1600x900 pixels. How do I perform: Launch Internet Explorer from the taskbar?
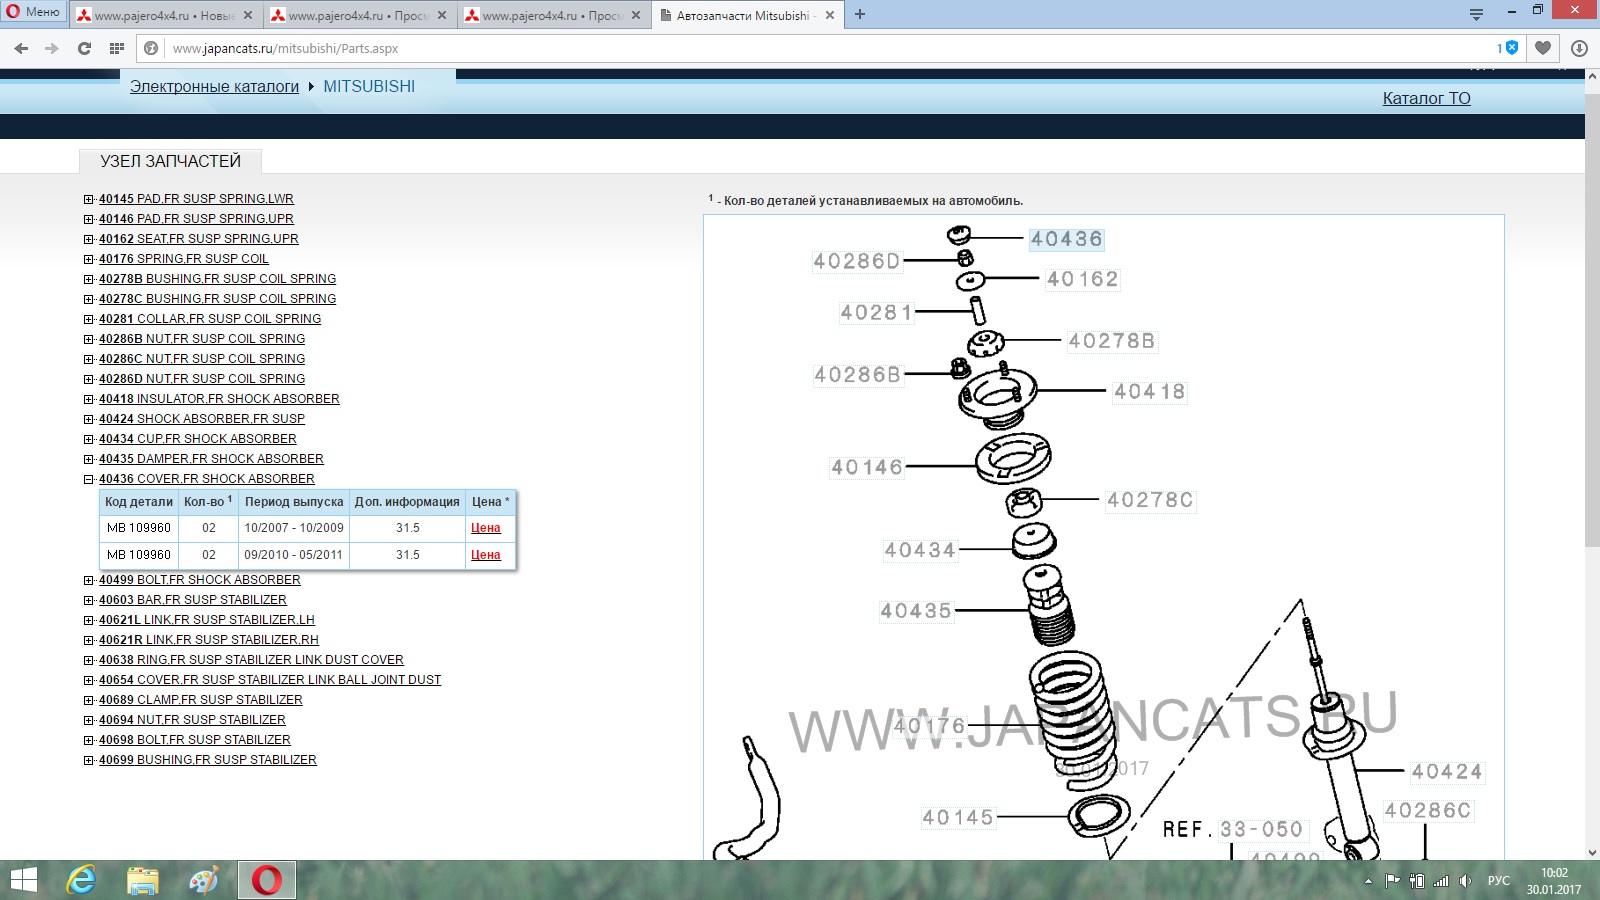(81, 880)
